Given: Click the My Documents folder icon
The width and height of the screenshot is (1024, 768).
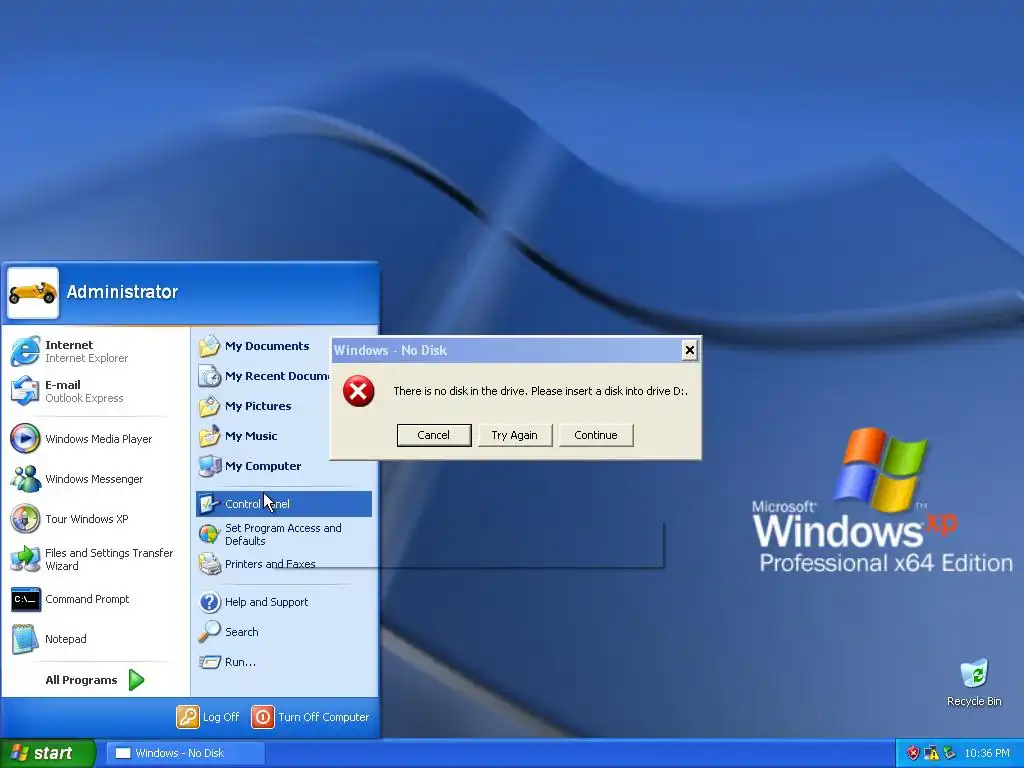Looking at the screenshot, I should (210, 345).
